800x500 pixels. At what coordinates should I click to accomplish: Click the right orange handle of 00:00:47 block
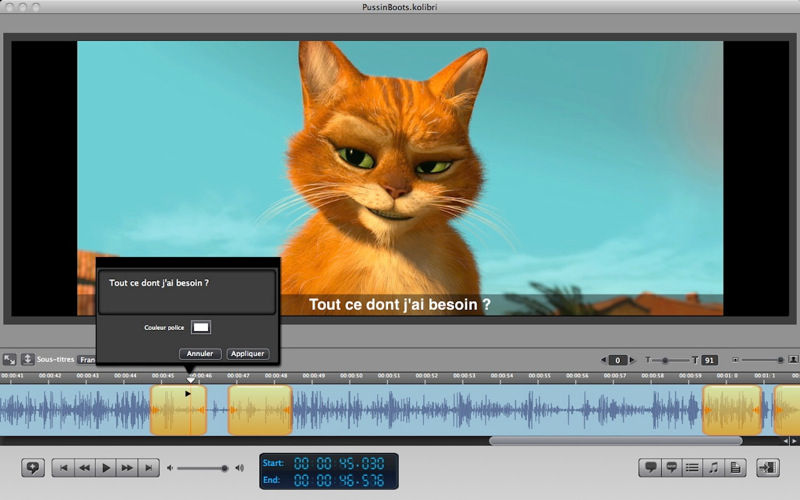pos(287,410)
